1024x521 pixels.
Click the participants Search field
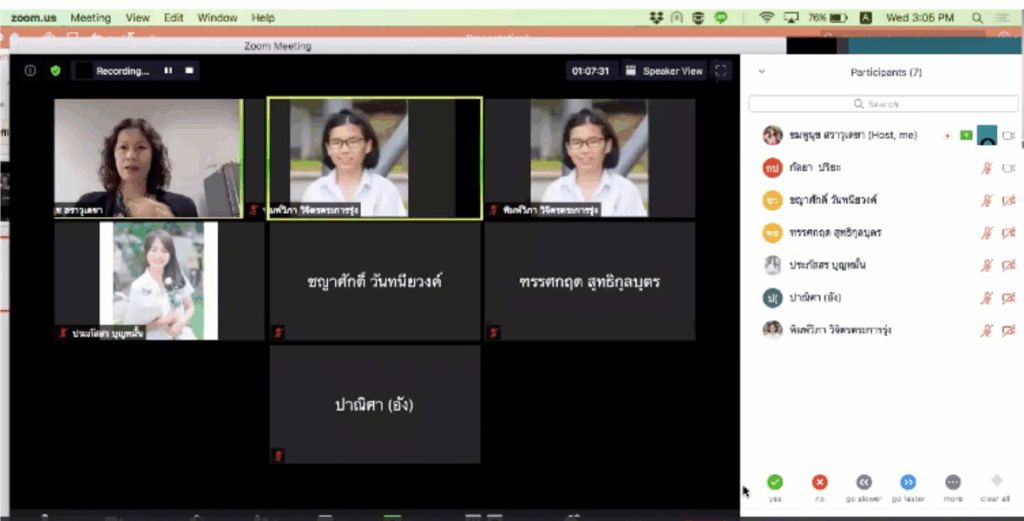[878, 104]
